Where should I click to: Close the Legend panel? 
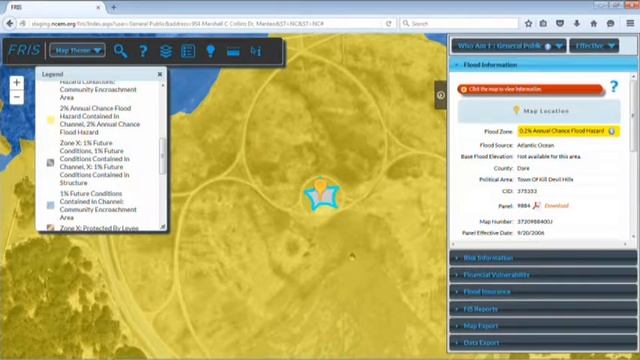(x=160, y=74)
